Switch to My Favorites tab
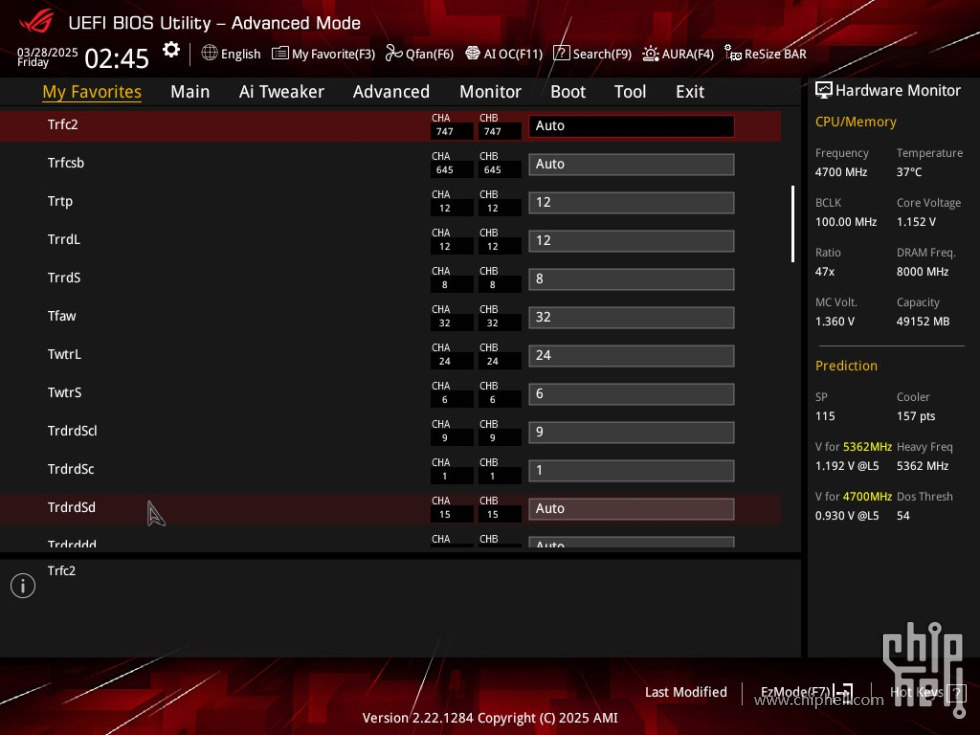Image resolution: width=980 pixels, height=735 pixels. coord(92,92)
